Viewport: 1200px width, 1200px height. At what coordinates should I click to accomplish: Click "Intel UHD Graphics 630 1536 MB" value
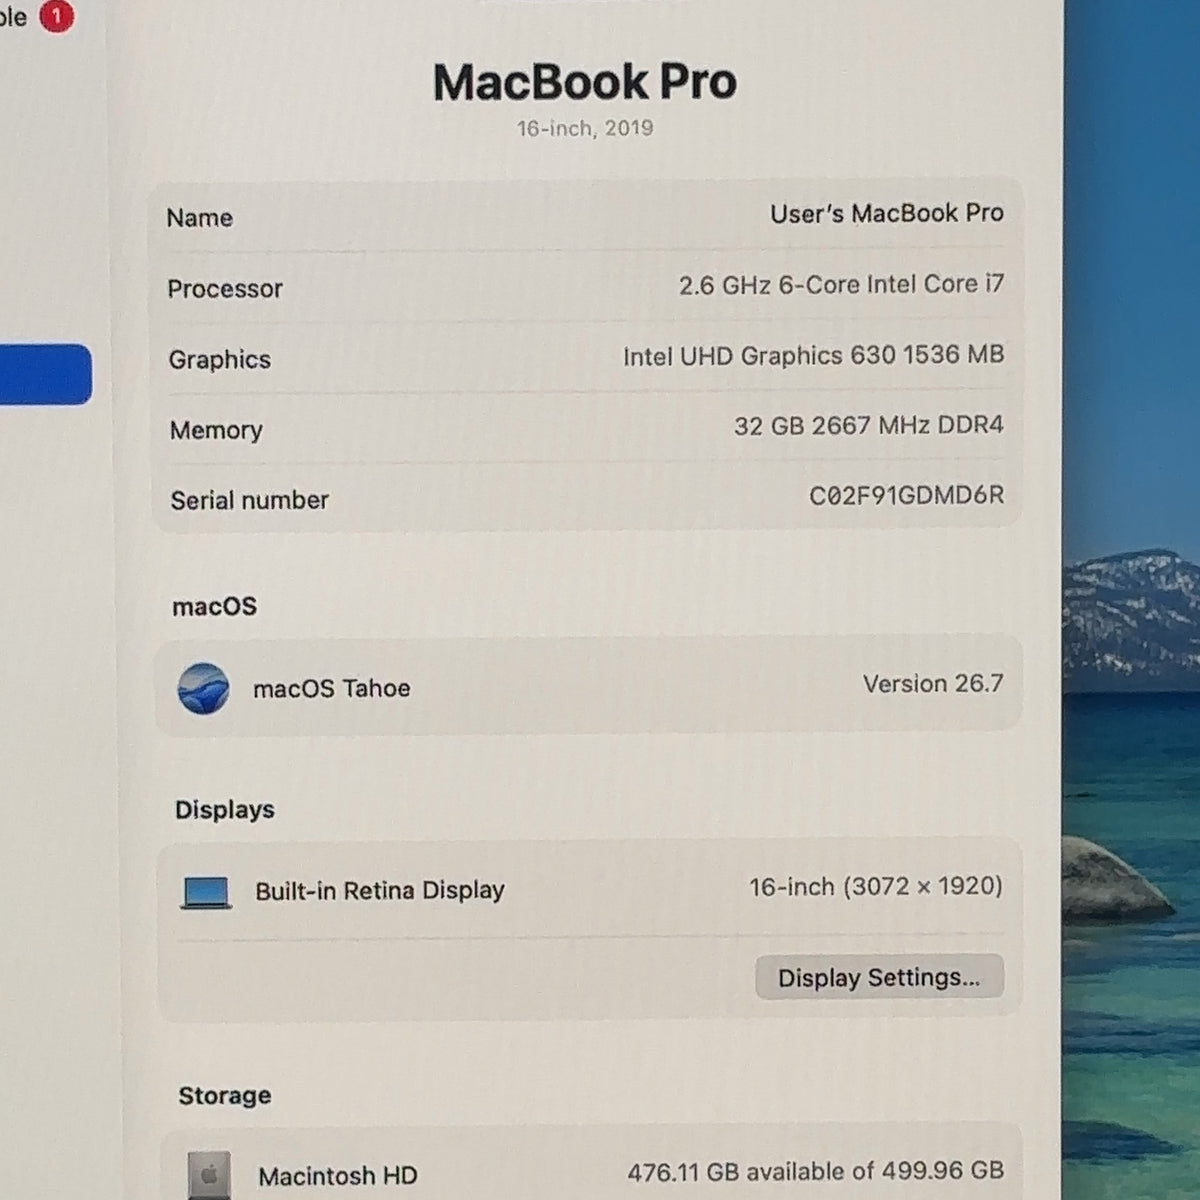point(813,355)
